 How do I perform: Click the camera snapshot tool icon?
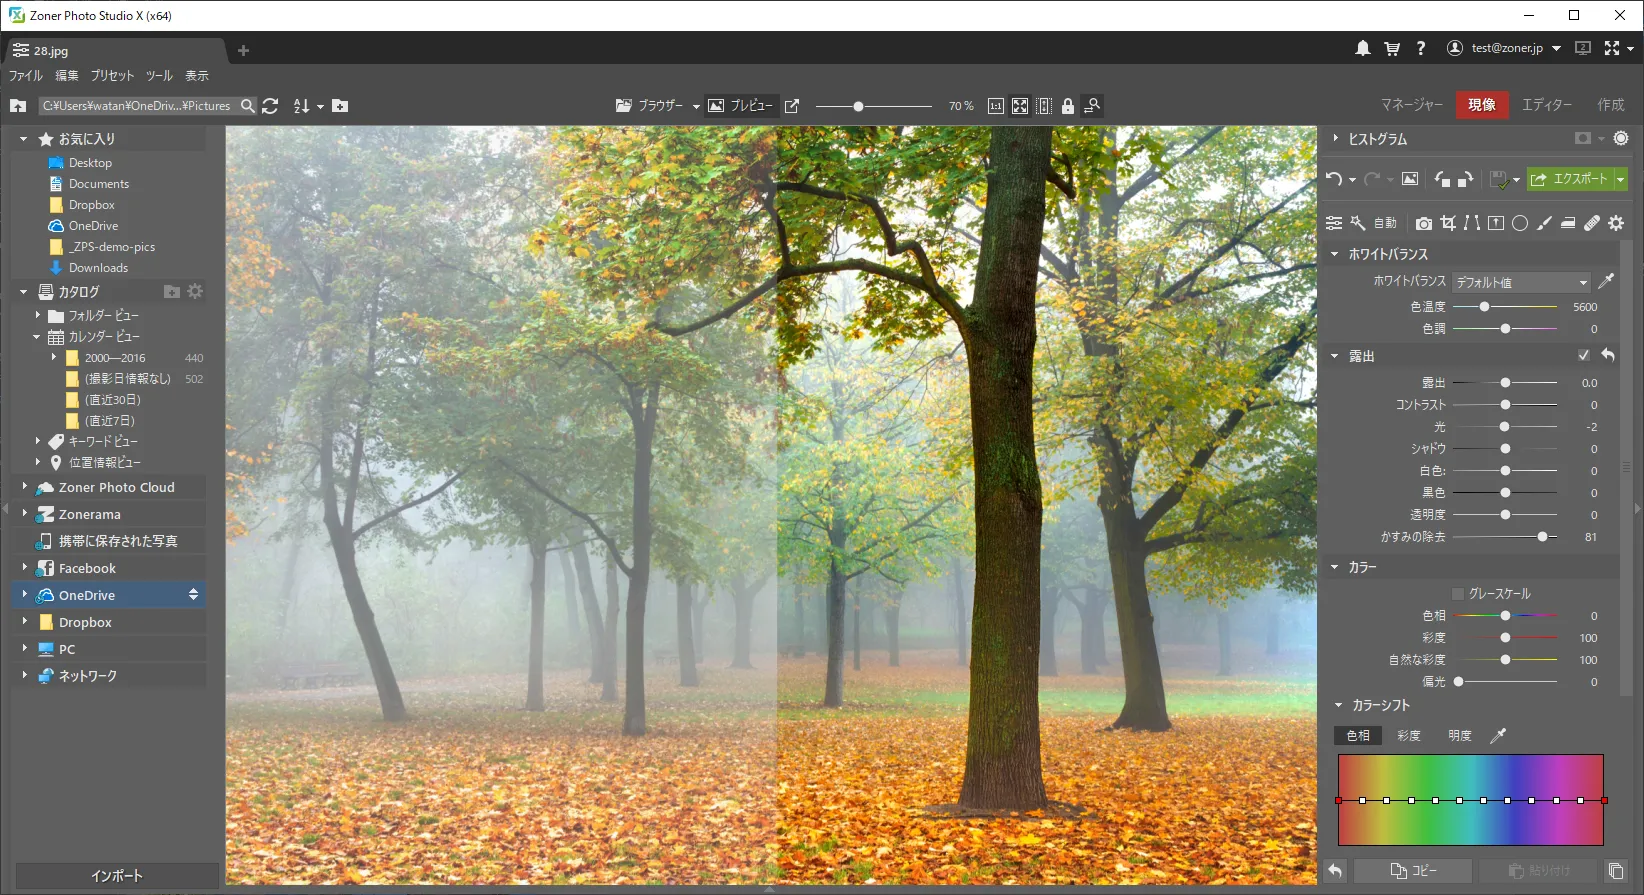(1424, 223)
